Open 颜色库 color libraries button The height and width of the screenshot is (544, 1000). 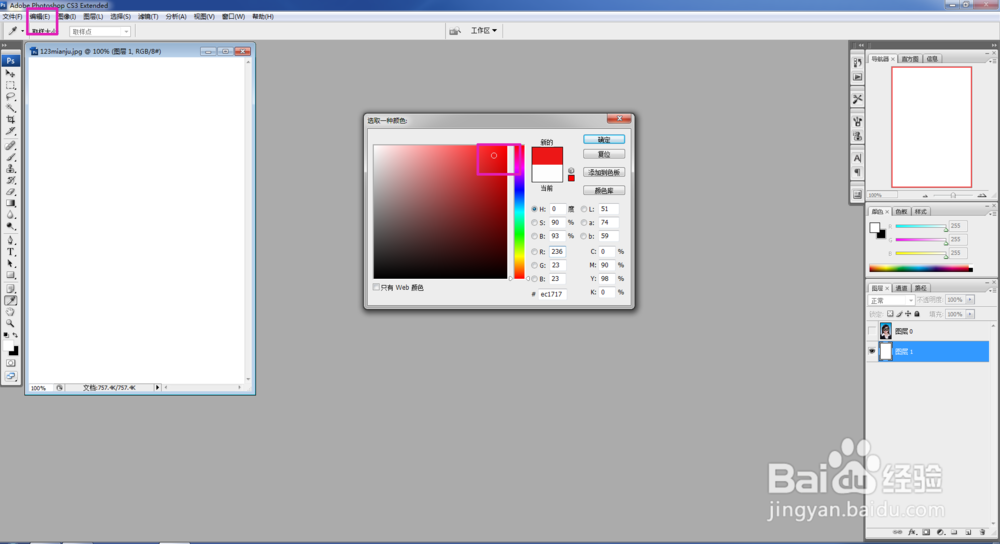pyautogui.click(x=604, y=191)
